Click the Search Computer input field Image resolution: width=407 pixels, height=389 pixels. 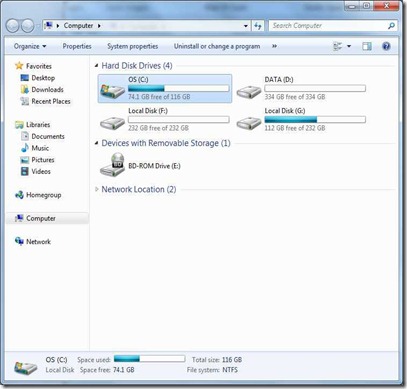coord(328,26)
